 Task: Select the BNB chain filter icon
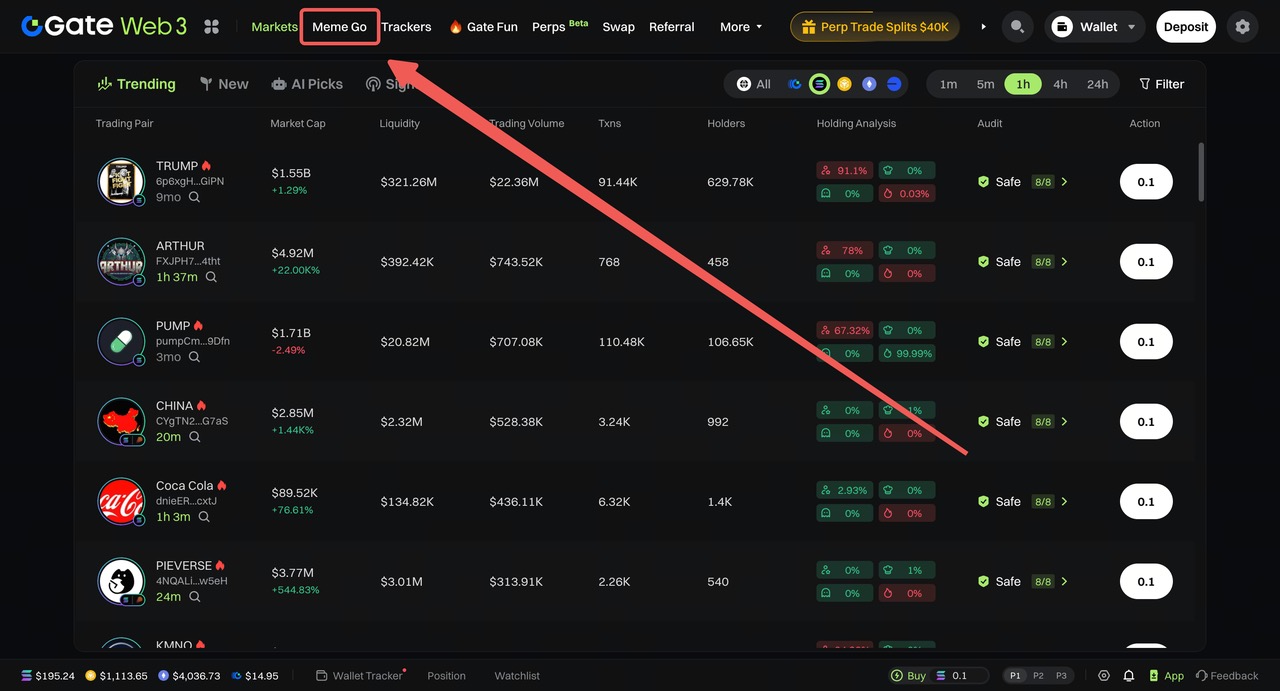[x=844, y=84]
